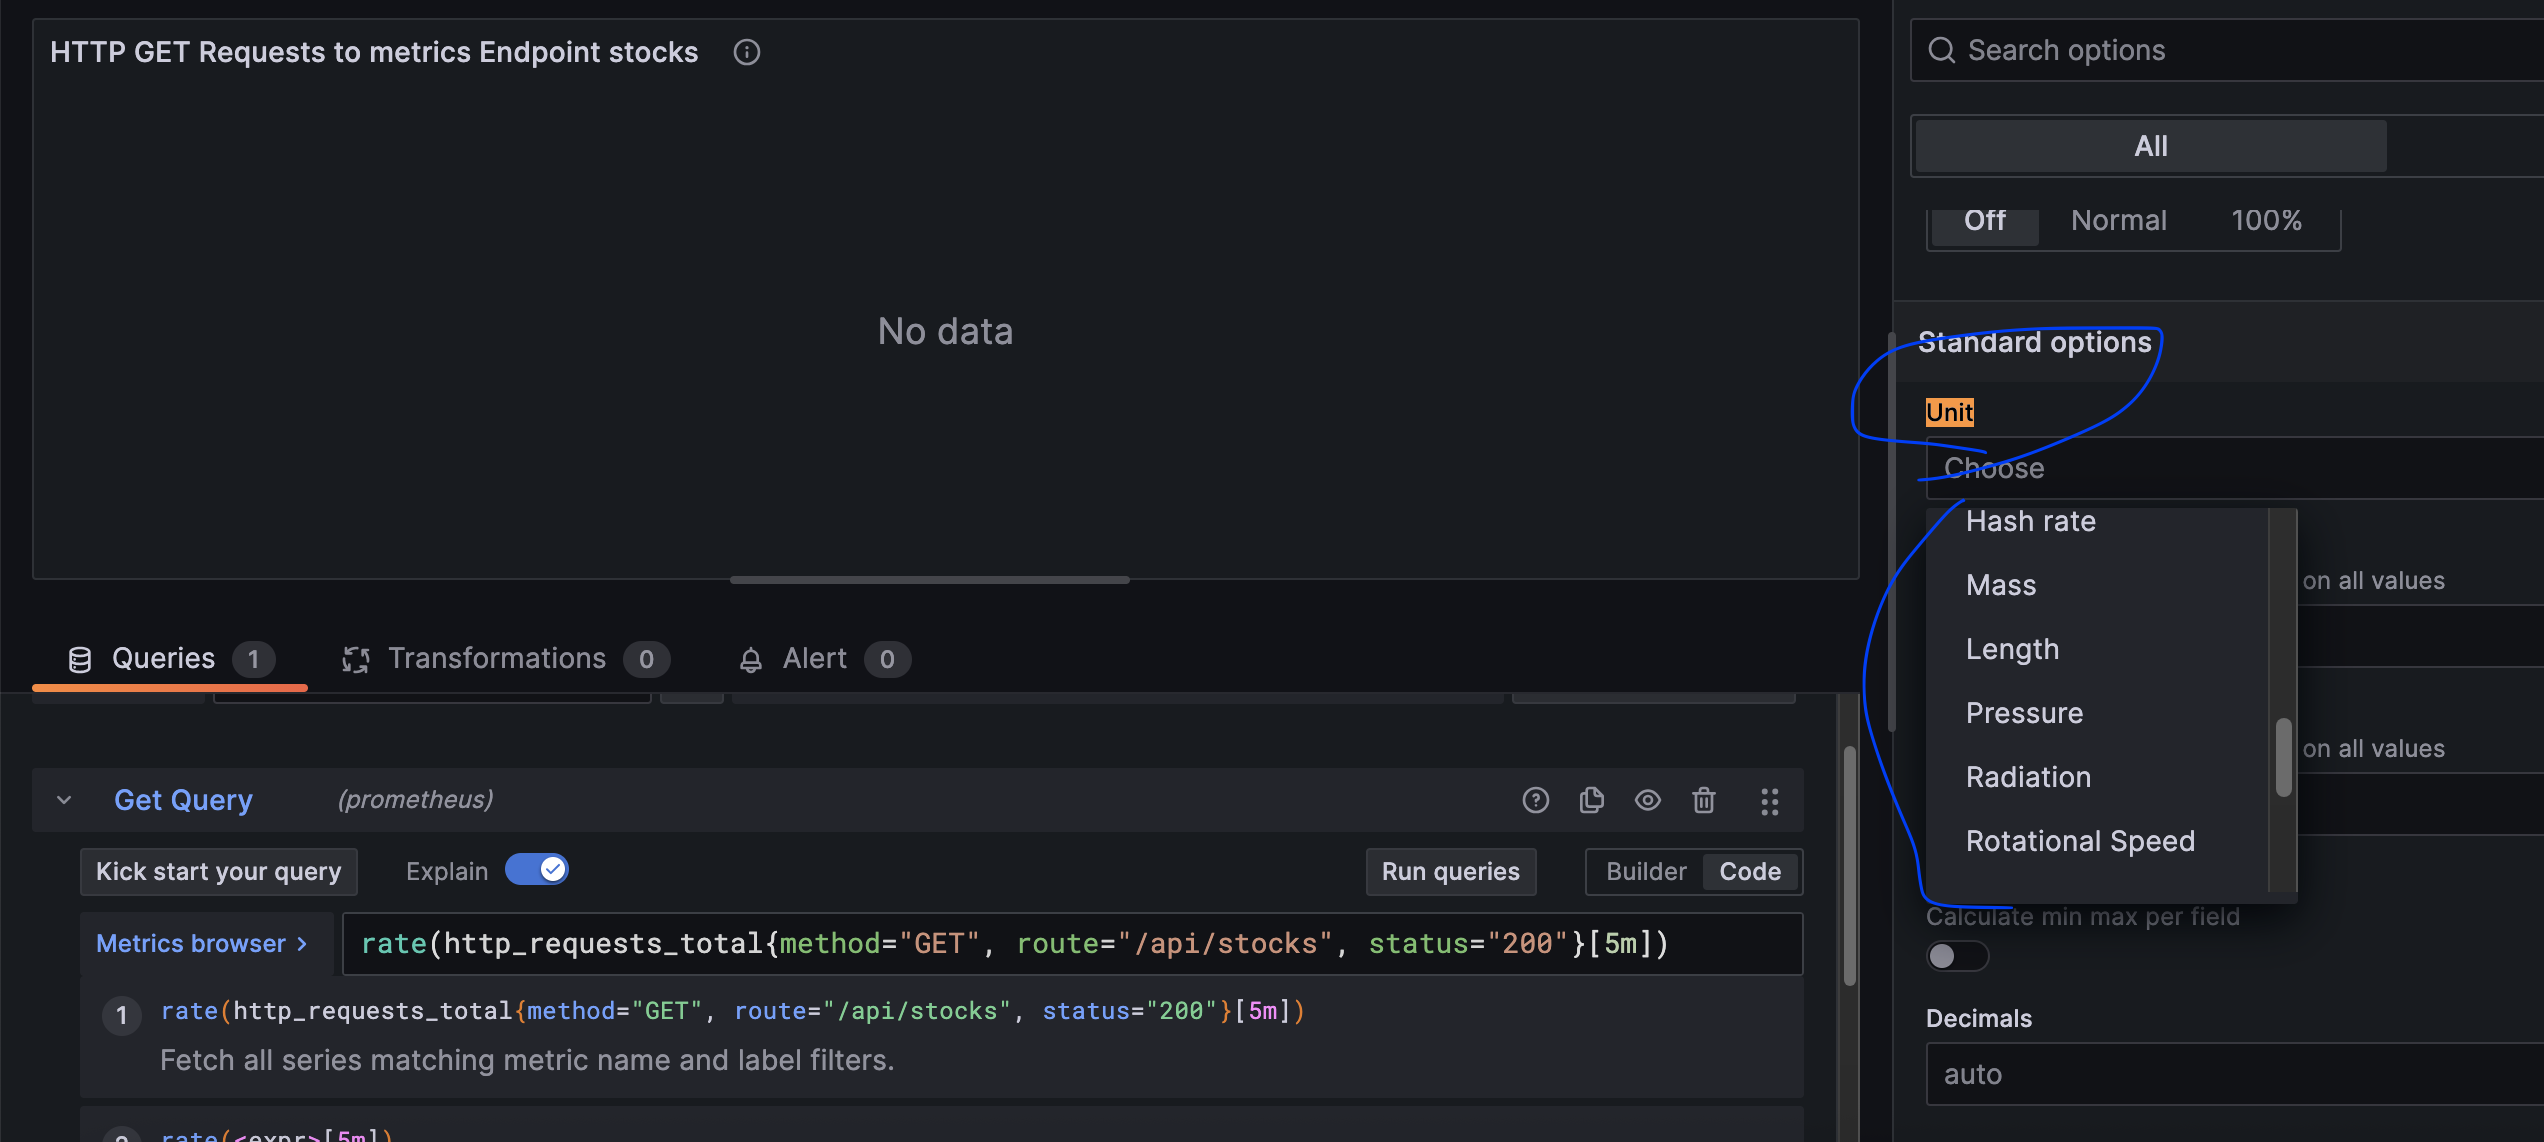Open the Queries tab
This screenshot has height=1142, width=2544.
coord(170,659)
